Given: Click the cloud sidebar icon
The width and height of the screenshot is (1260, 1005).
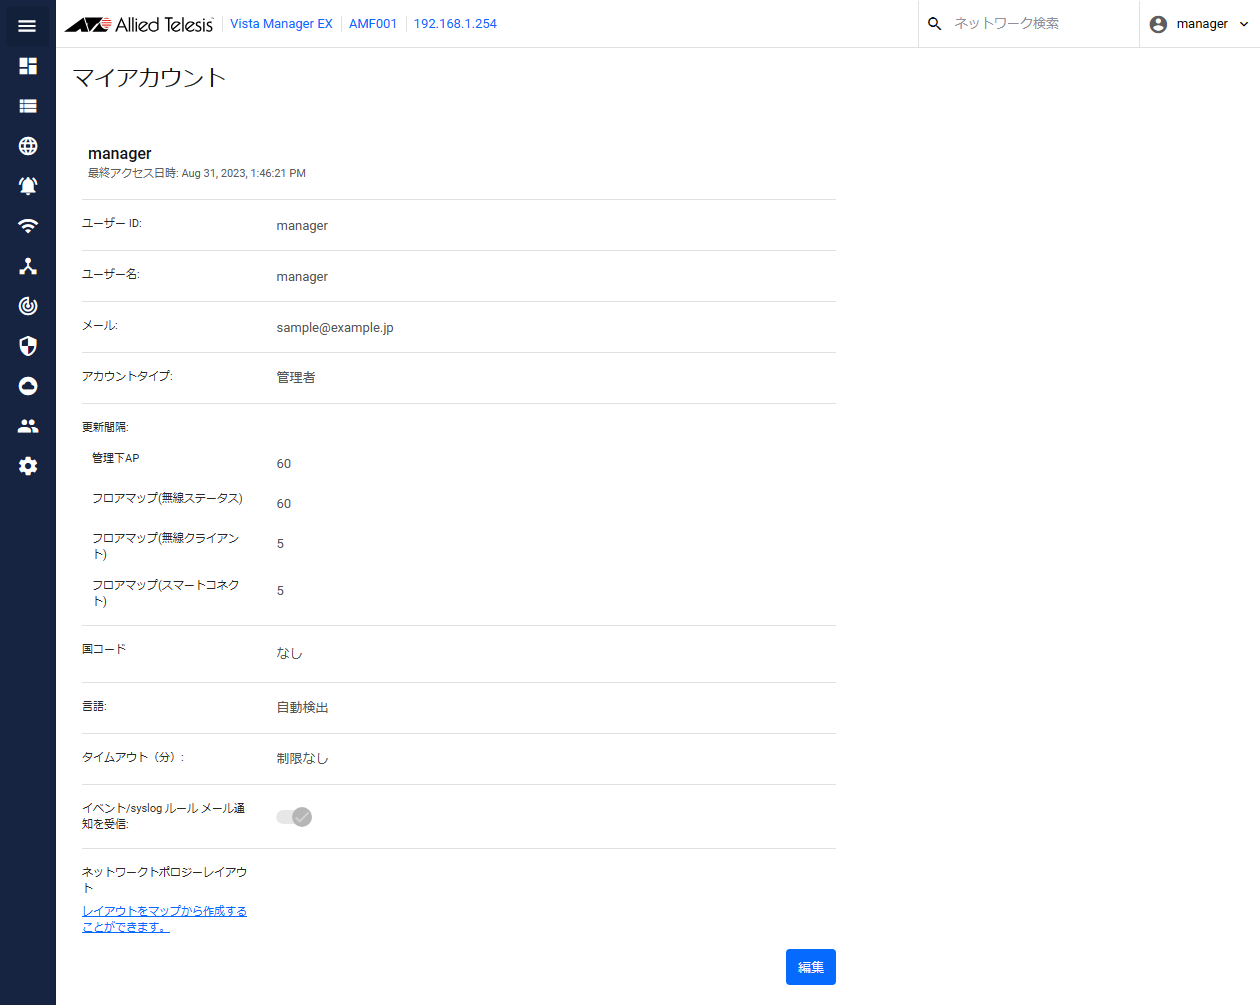Looking at the screenshot, I should (x=28, y=386).
